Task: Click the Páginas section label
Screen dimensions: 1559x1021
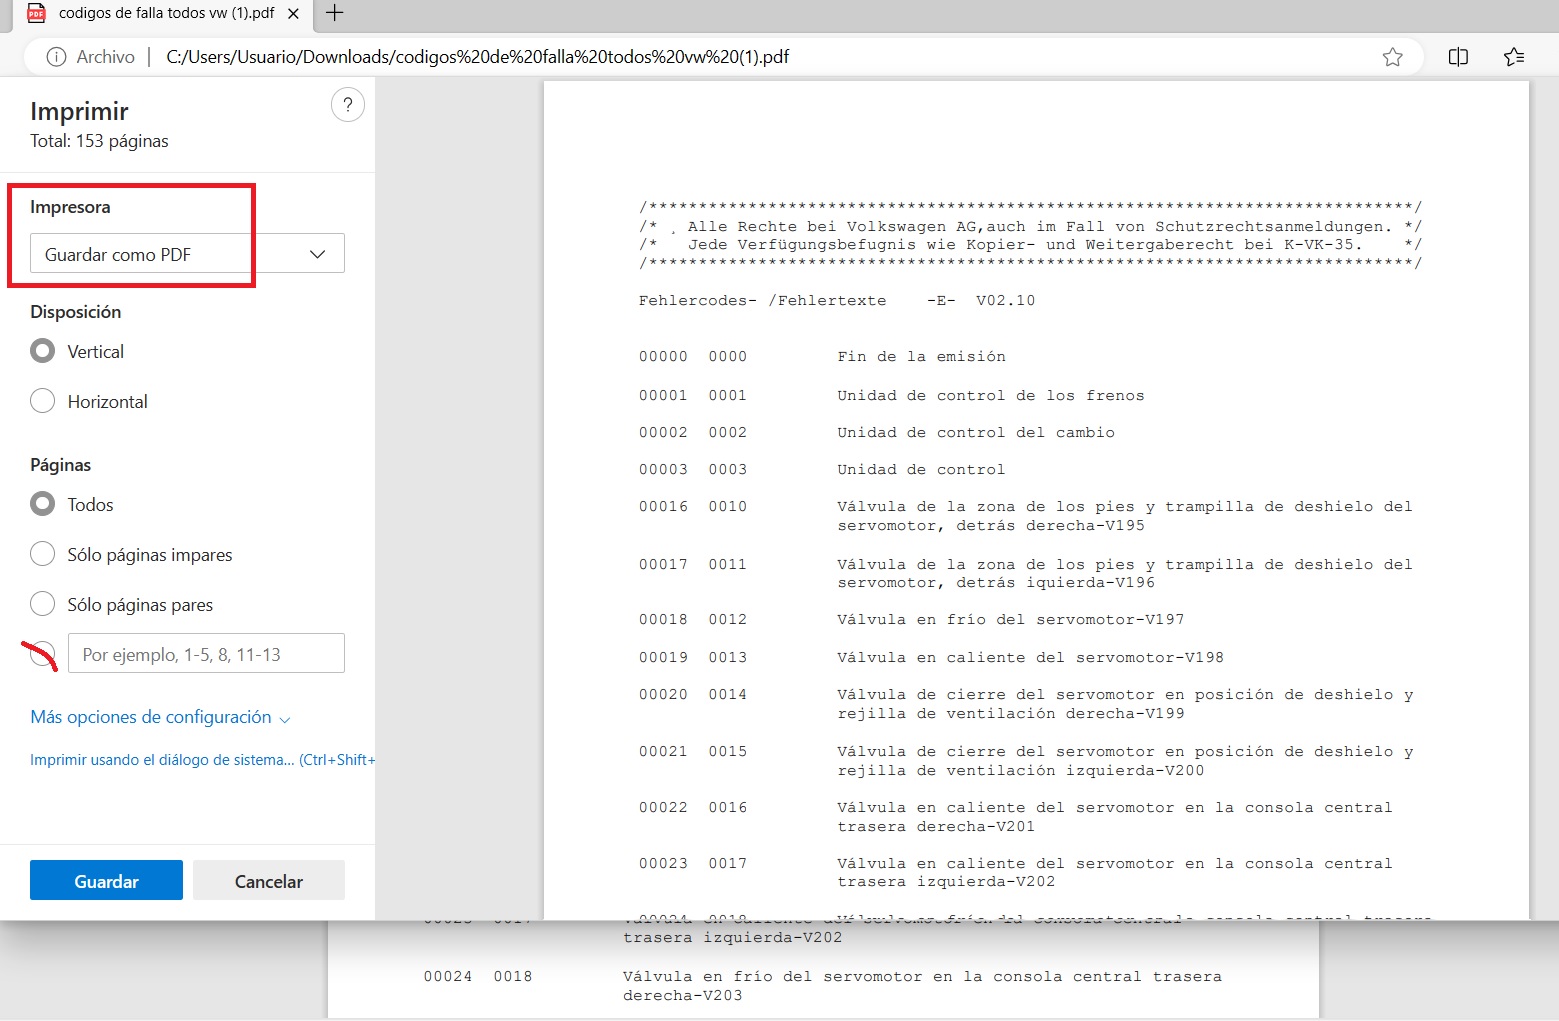Action: [x=60, y=465]
